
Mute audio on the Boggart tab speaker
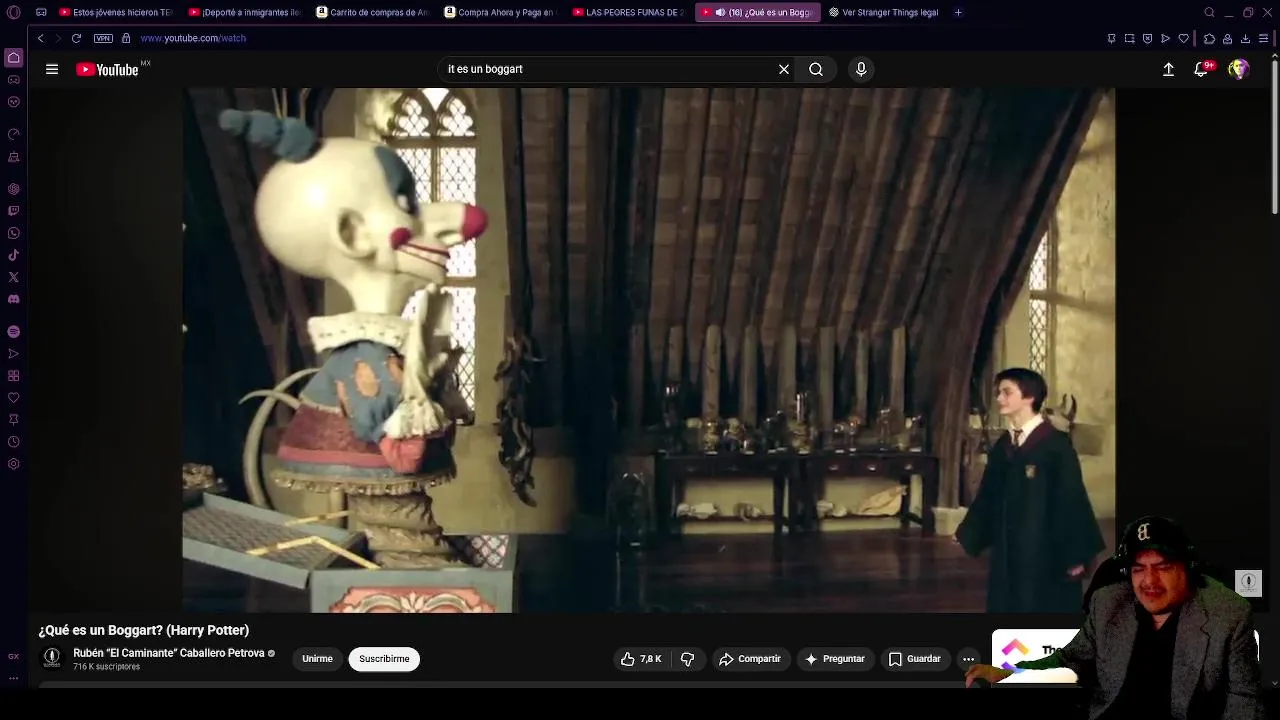pos(720,13)
